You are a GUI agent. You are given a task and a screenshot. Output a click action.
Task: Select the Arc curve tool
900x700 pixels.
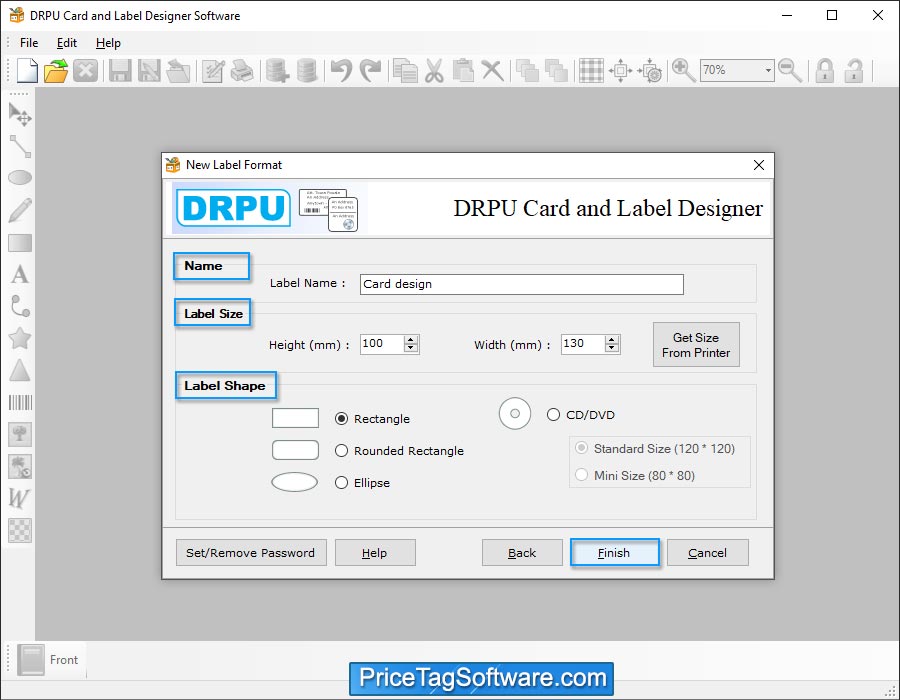click(x=20, y=306)
